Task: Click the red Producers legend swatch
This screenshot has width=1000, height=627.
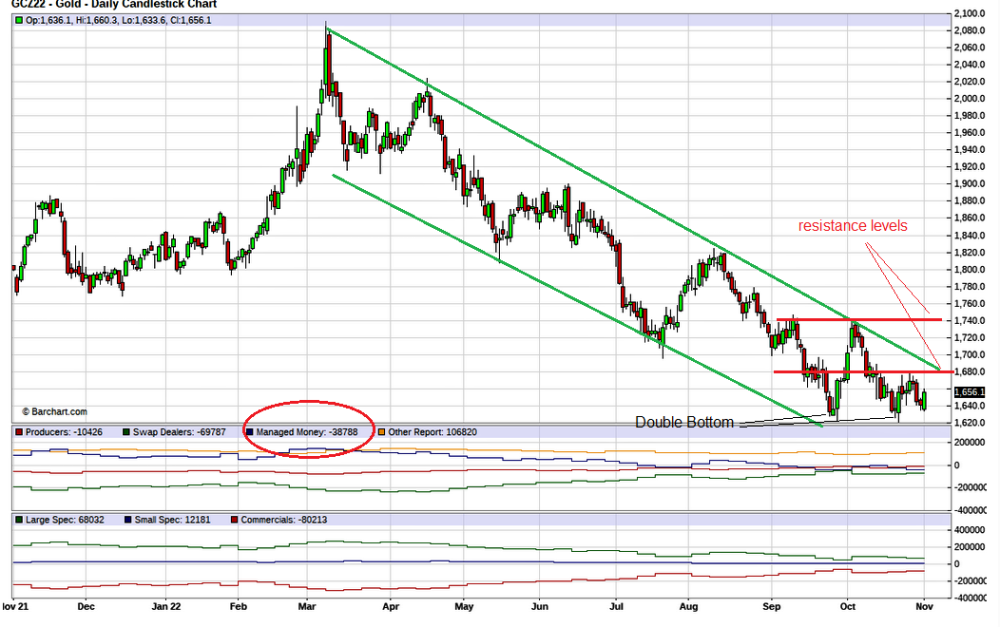Action: coord(18,432)
